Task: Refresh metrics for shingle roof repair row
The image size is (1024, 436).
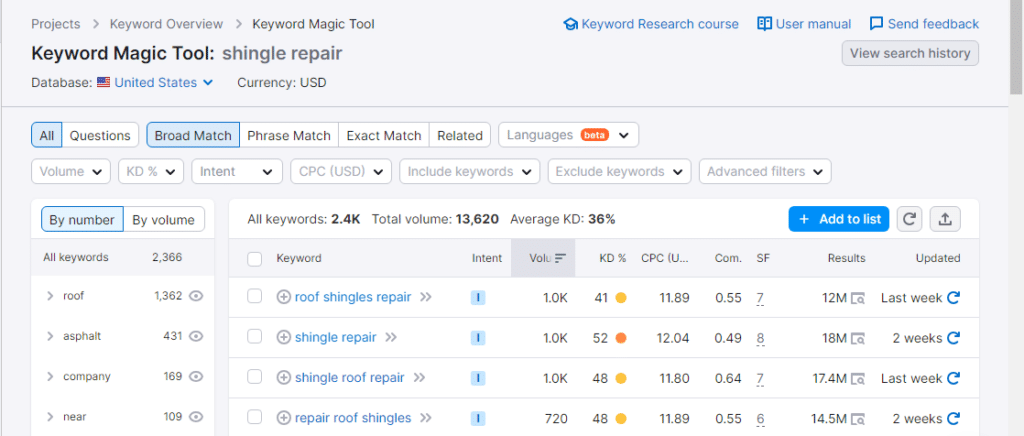Action: [x=953, y=378]
